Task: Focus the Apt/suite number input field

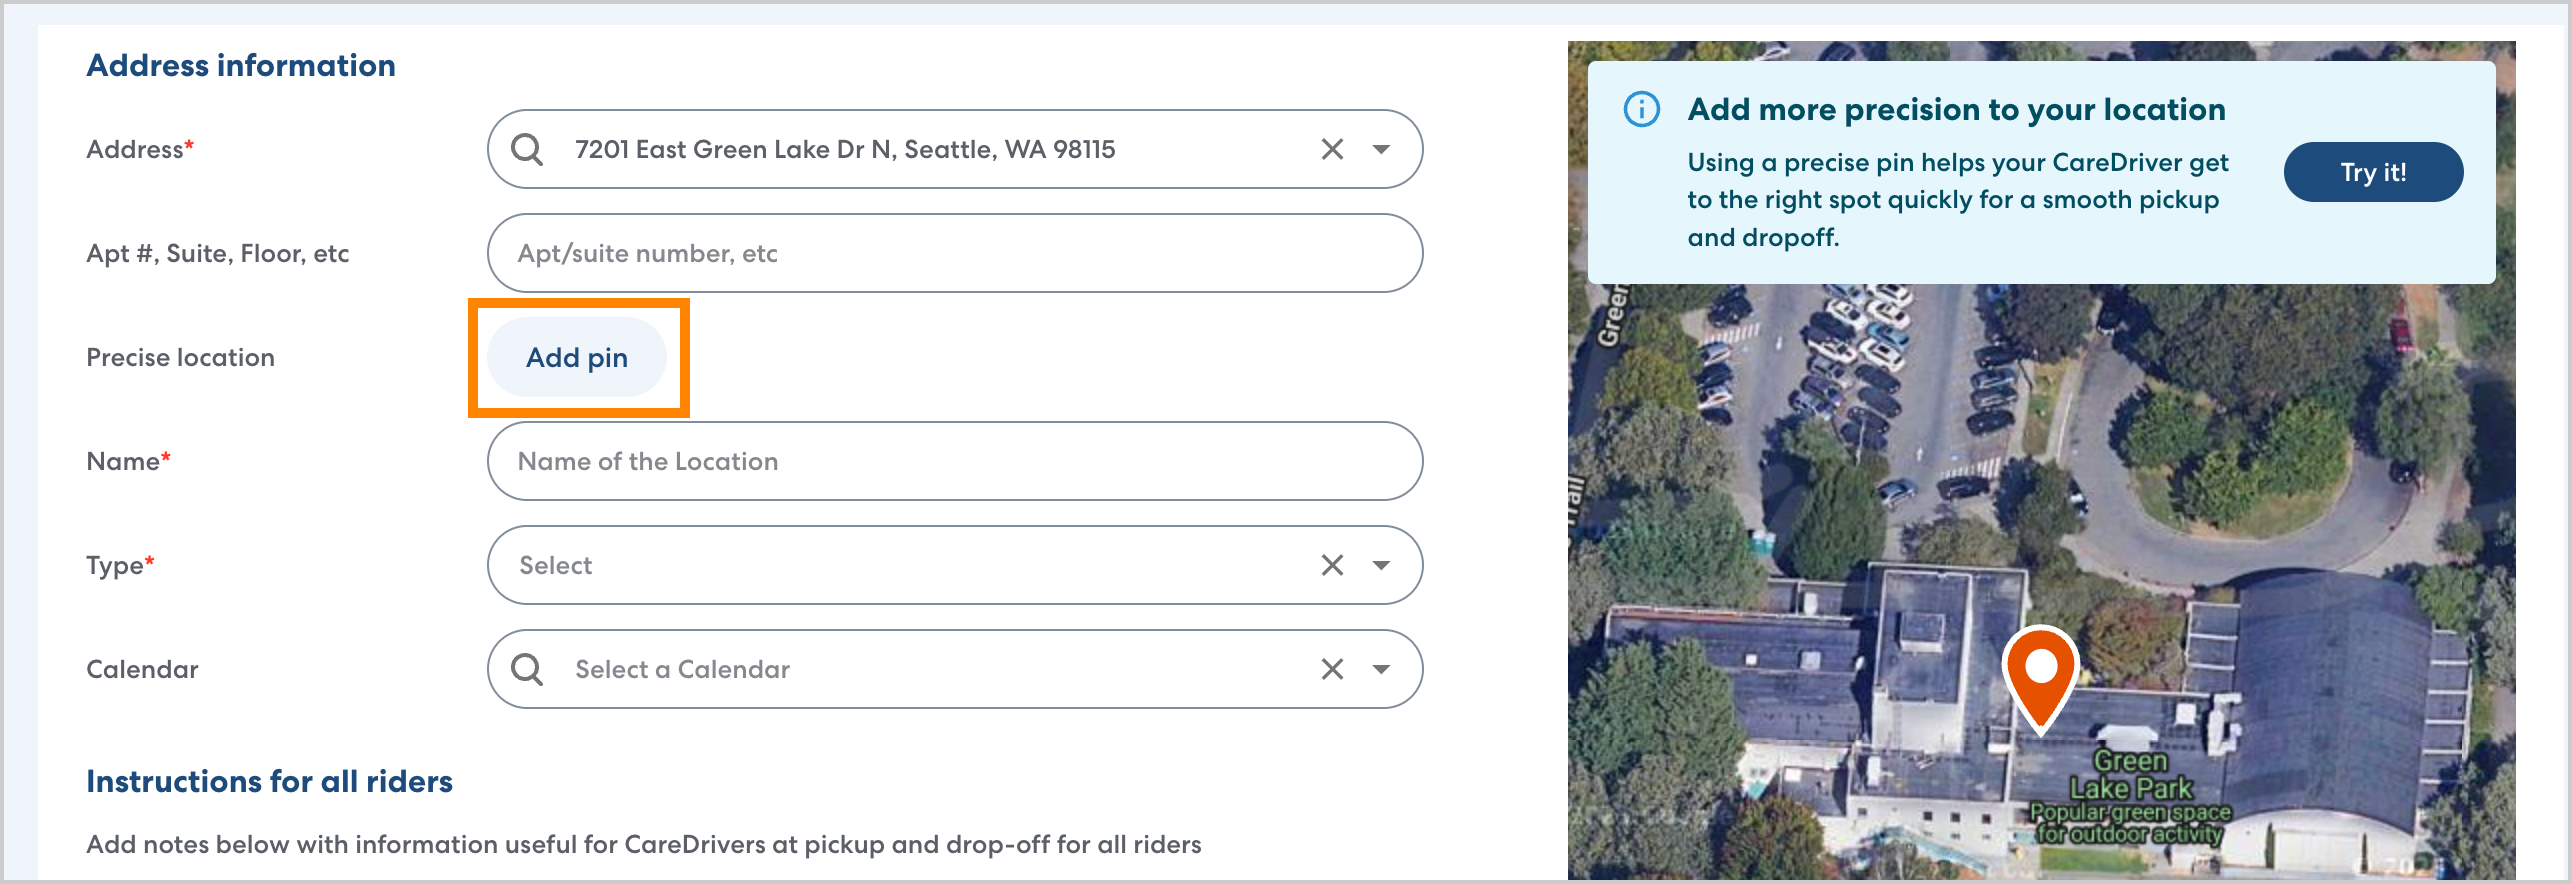Action: click(954, 254)
